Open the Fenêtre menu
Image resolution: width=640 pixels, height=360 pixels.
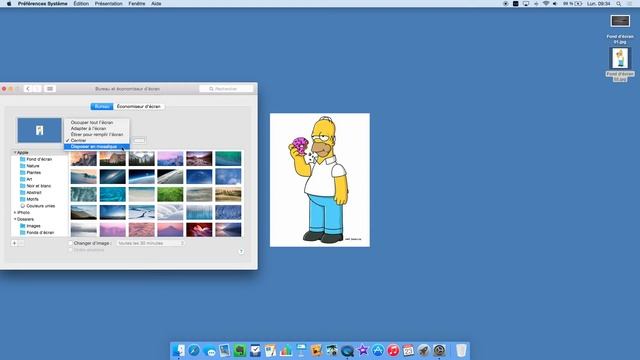click(x=137, y=3)
